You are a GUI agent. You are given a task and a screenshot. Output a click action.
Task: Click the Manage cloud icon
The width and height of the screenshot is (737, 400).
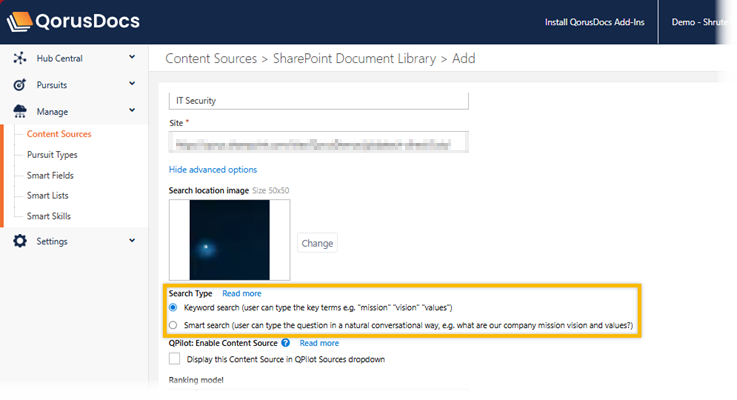tap(20, 112)
